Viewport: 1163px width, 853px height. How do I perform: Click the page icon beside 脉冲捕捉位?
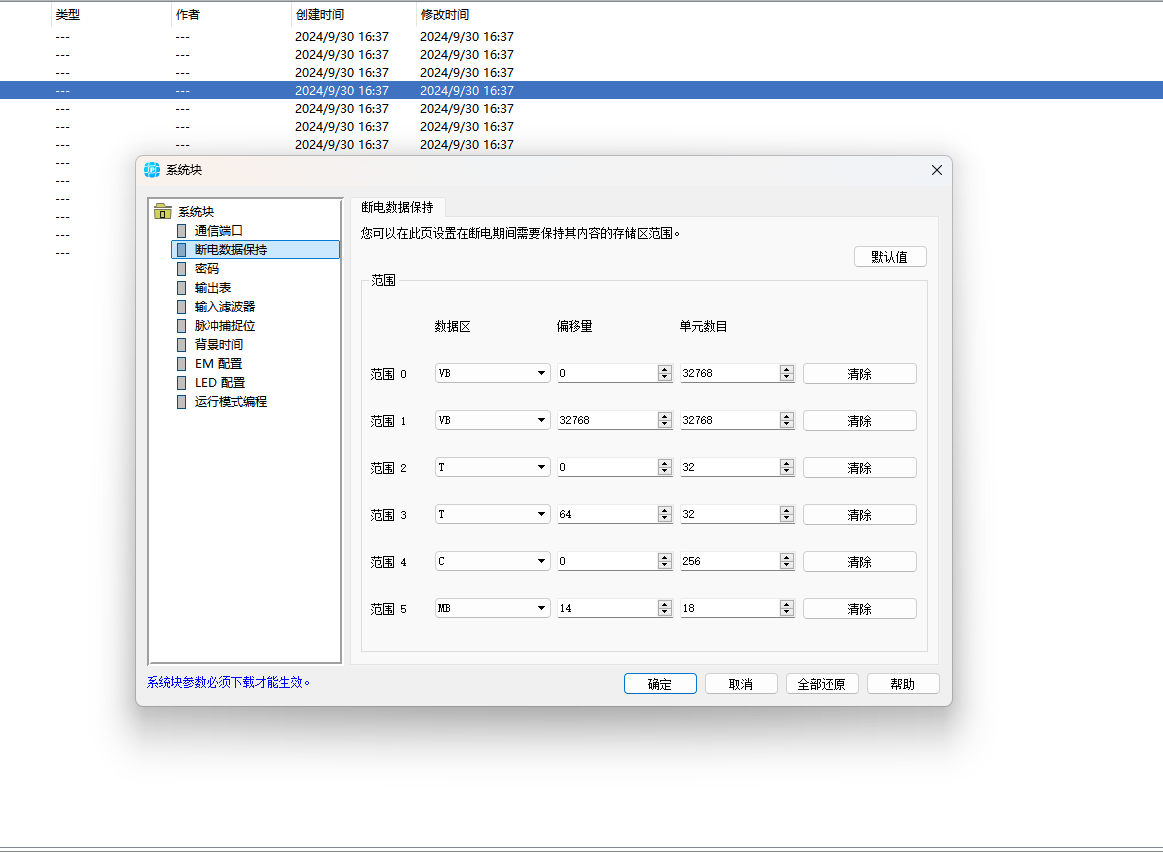(x=182, y=326)
